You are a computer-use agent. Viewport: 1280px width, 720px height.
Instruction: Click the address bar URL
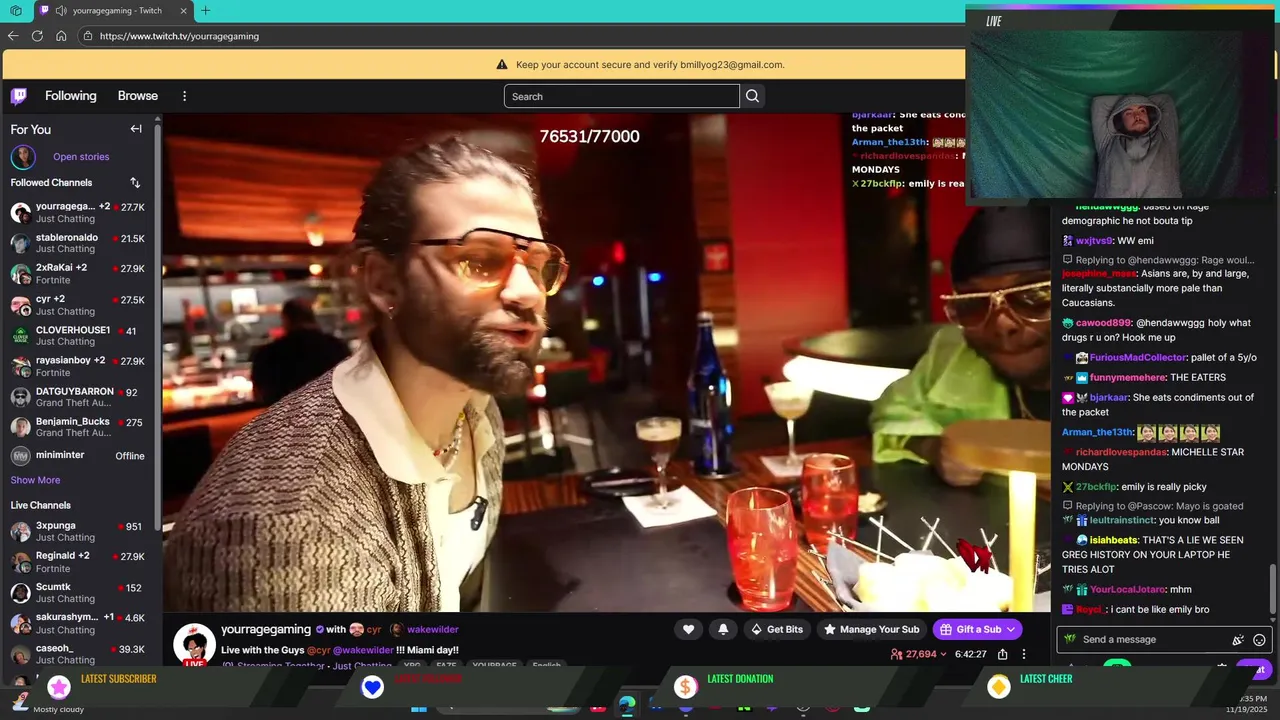(179, 36)
